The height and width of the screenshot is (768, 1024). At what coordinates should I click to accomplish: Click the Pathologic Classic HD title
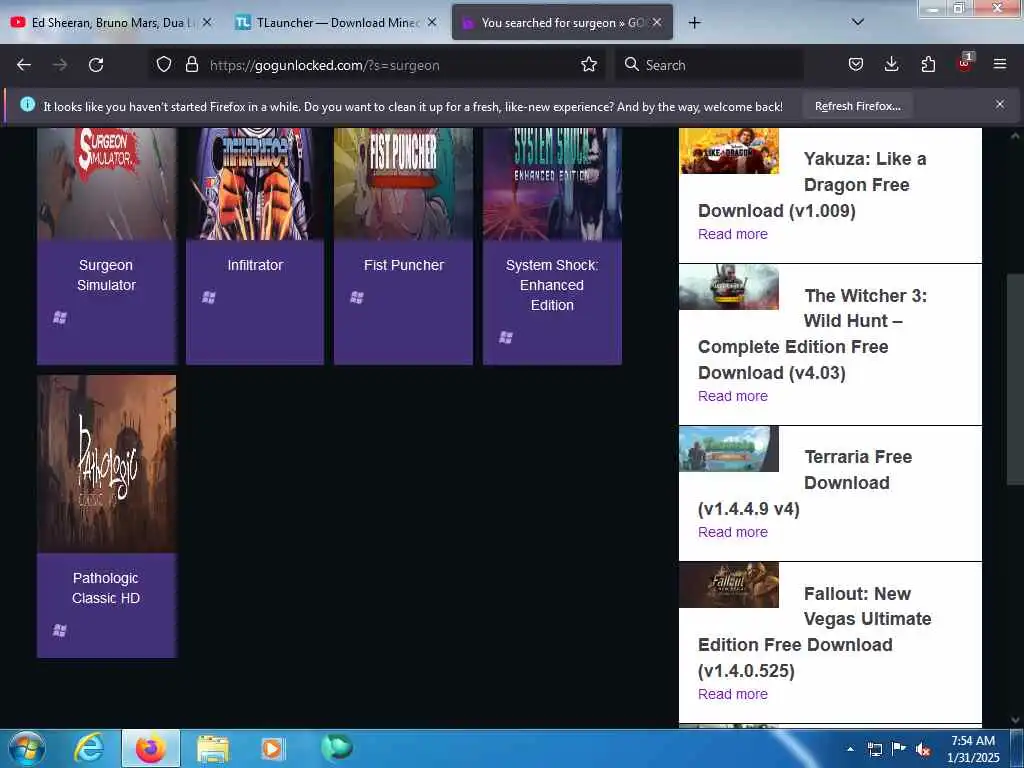106,588
